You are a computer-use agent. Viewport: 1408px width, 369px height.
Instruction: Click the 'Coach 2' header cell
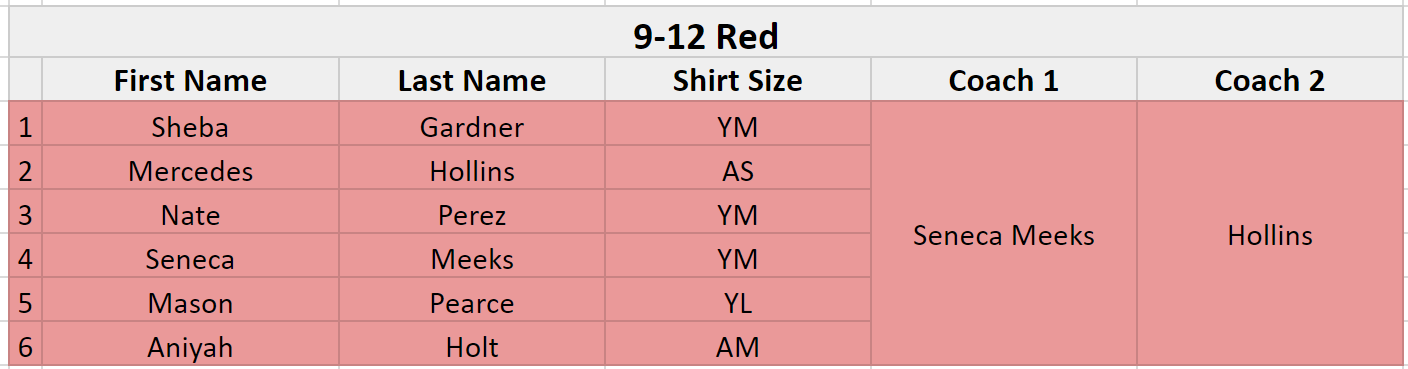pos(1270,80)
